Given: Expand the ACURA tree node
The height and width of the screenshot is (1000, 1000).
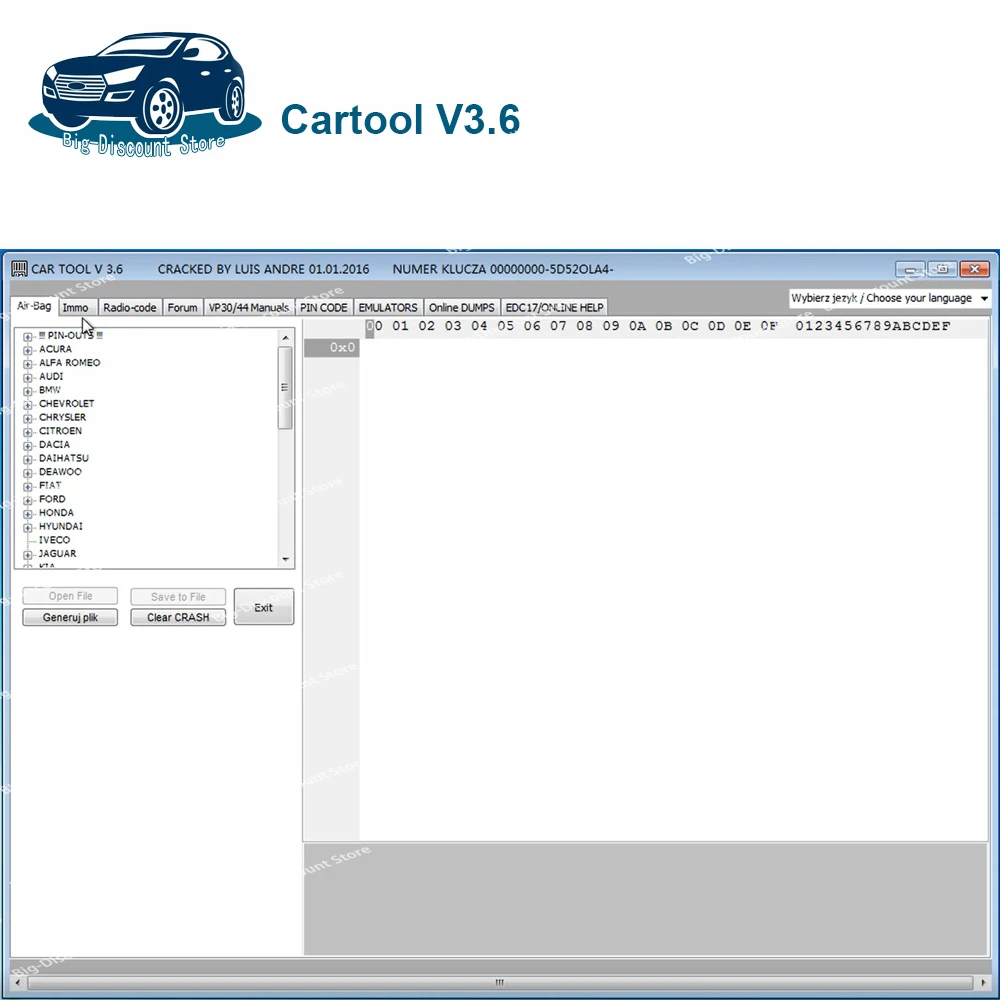Looking at the screenshot, I should point(27,350).
